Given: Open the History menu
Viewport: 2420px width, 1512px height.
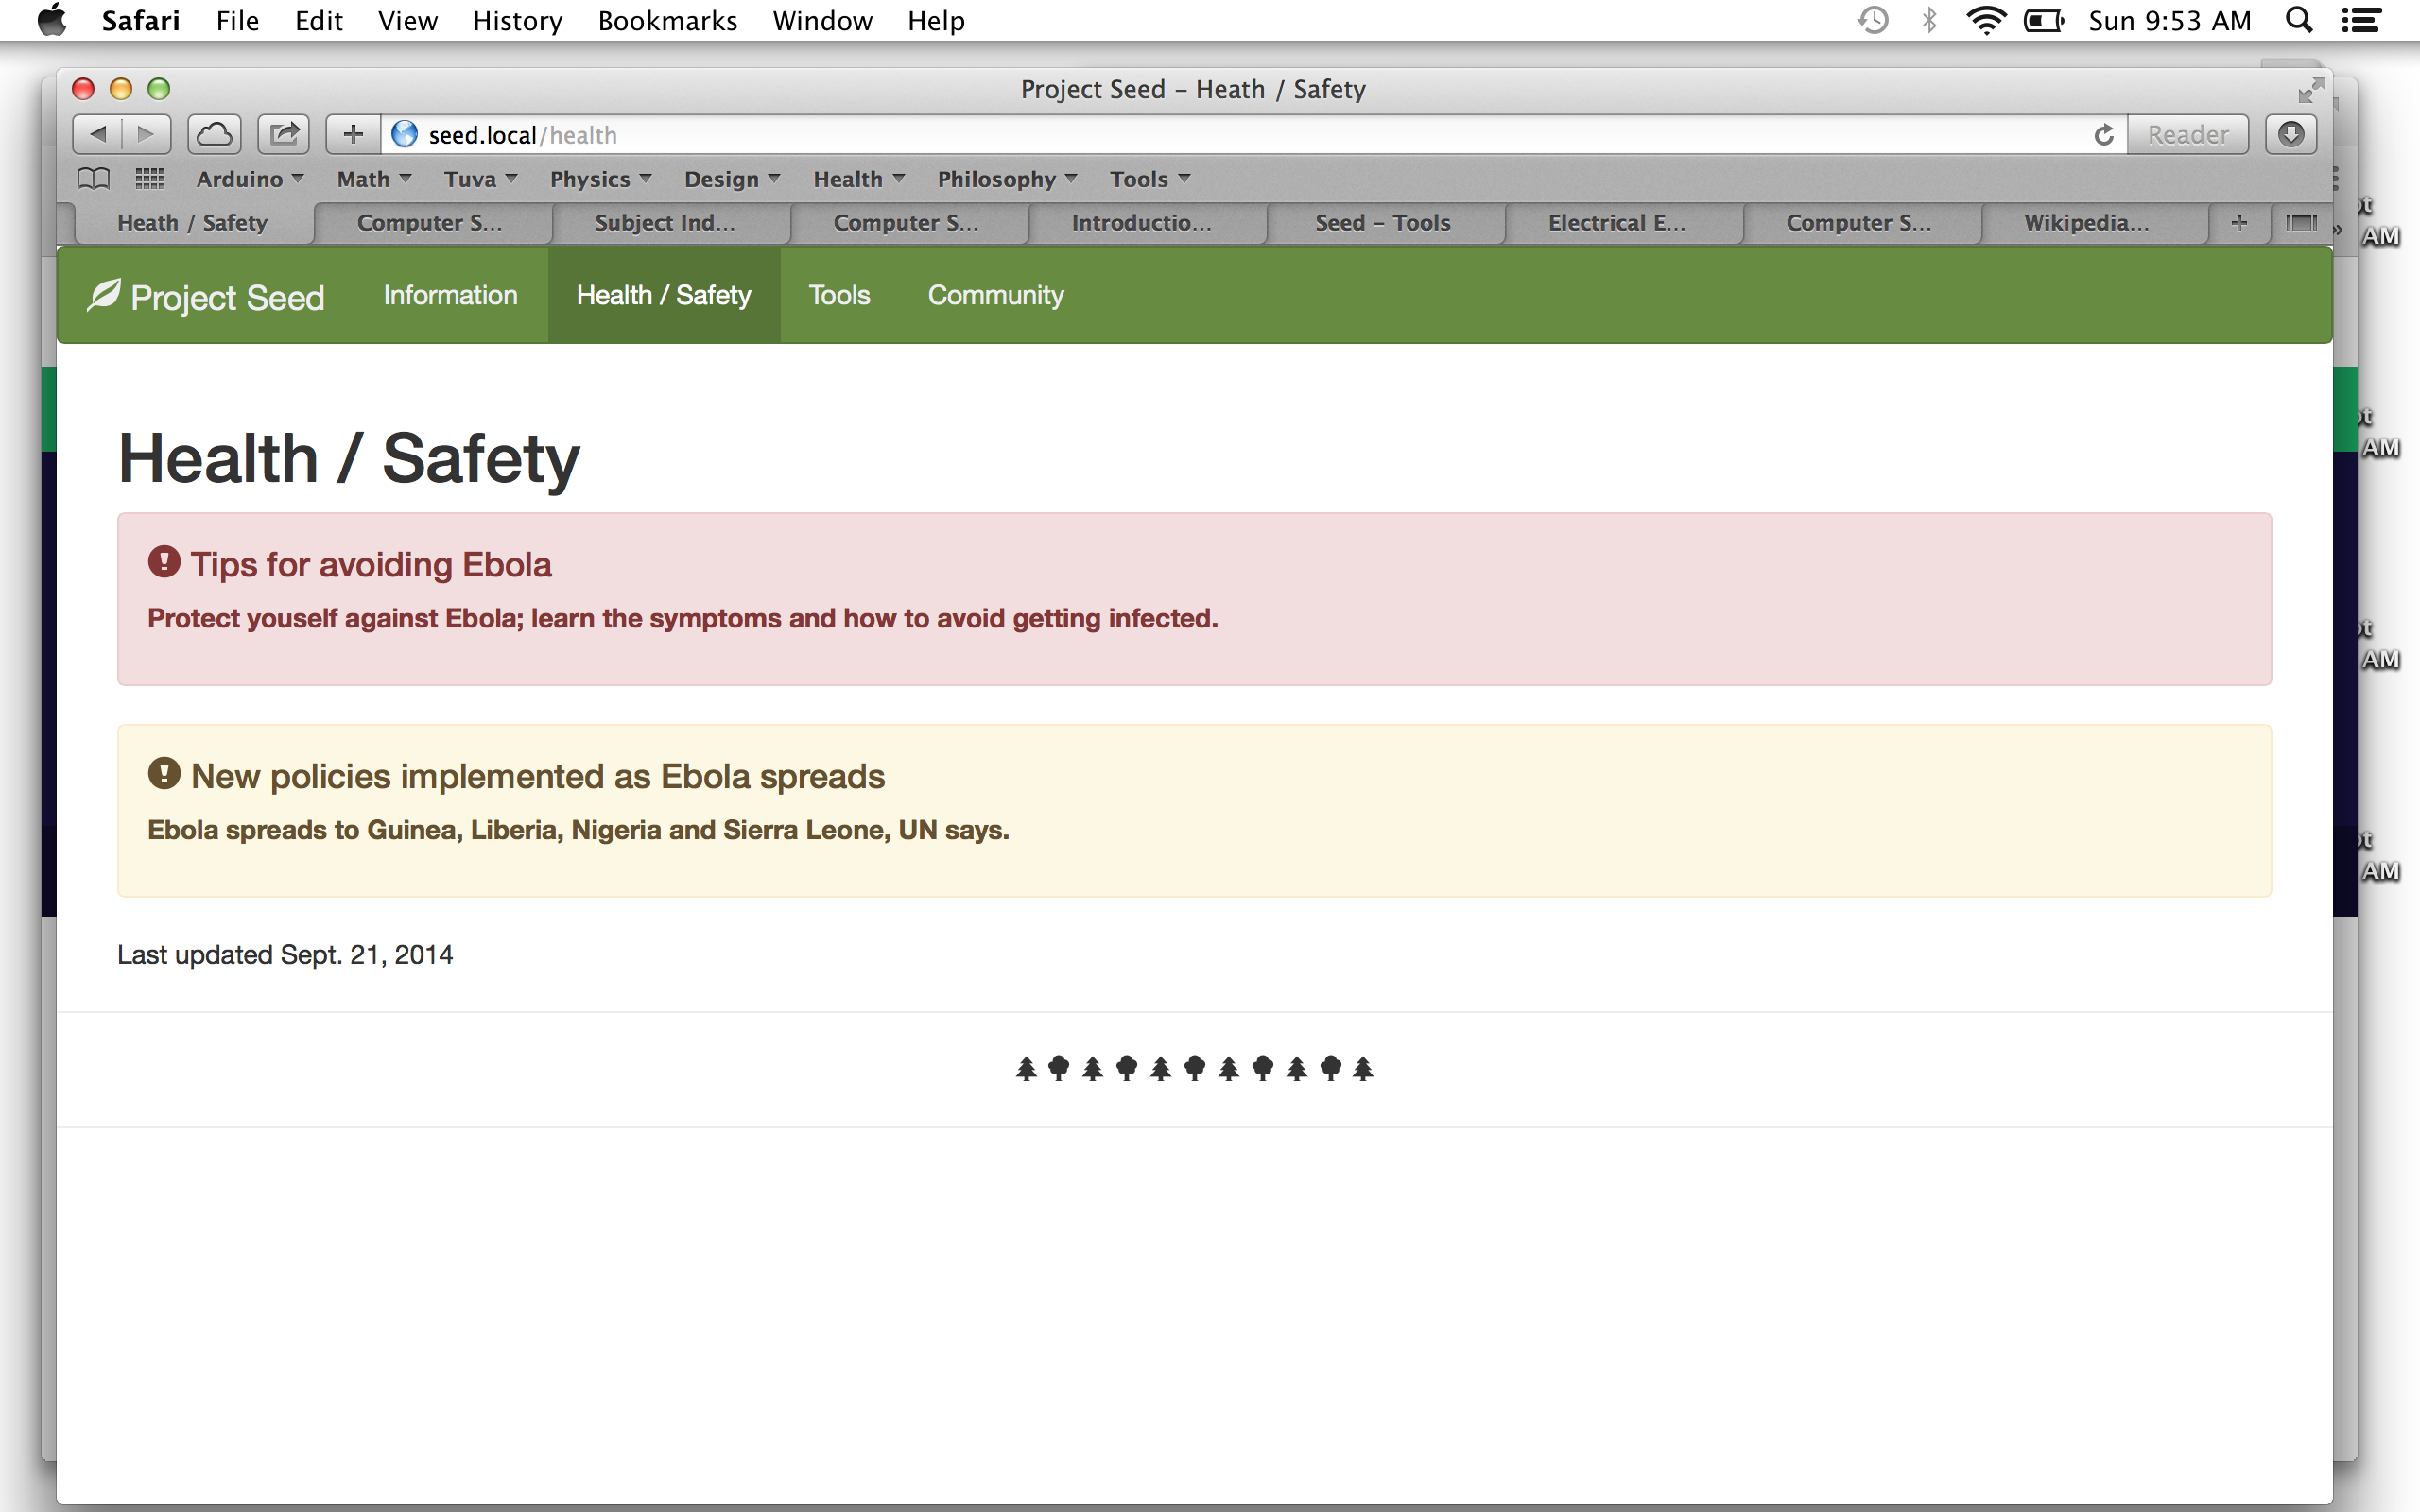Looking at the screenshot, I should coord(517,21).
